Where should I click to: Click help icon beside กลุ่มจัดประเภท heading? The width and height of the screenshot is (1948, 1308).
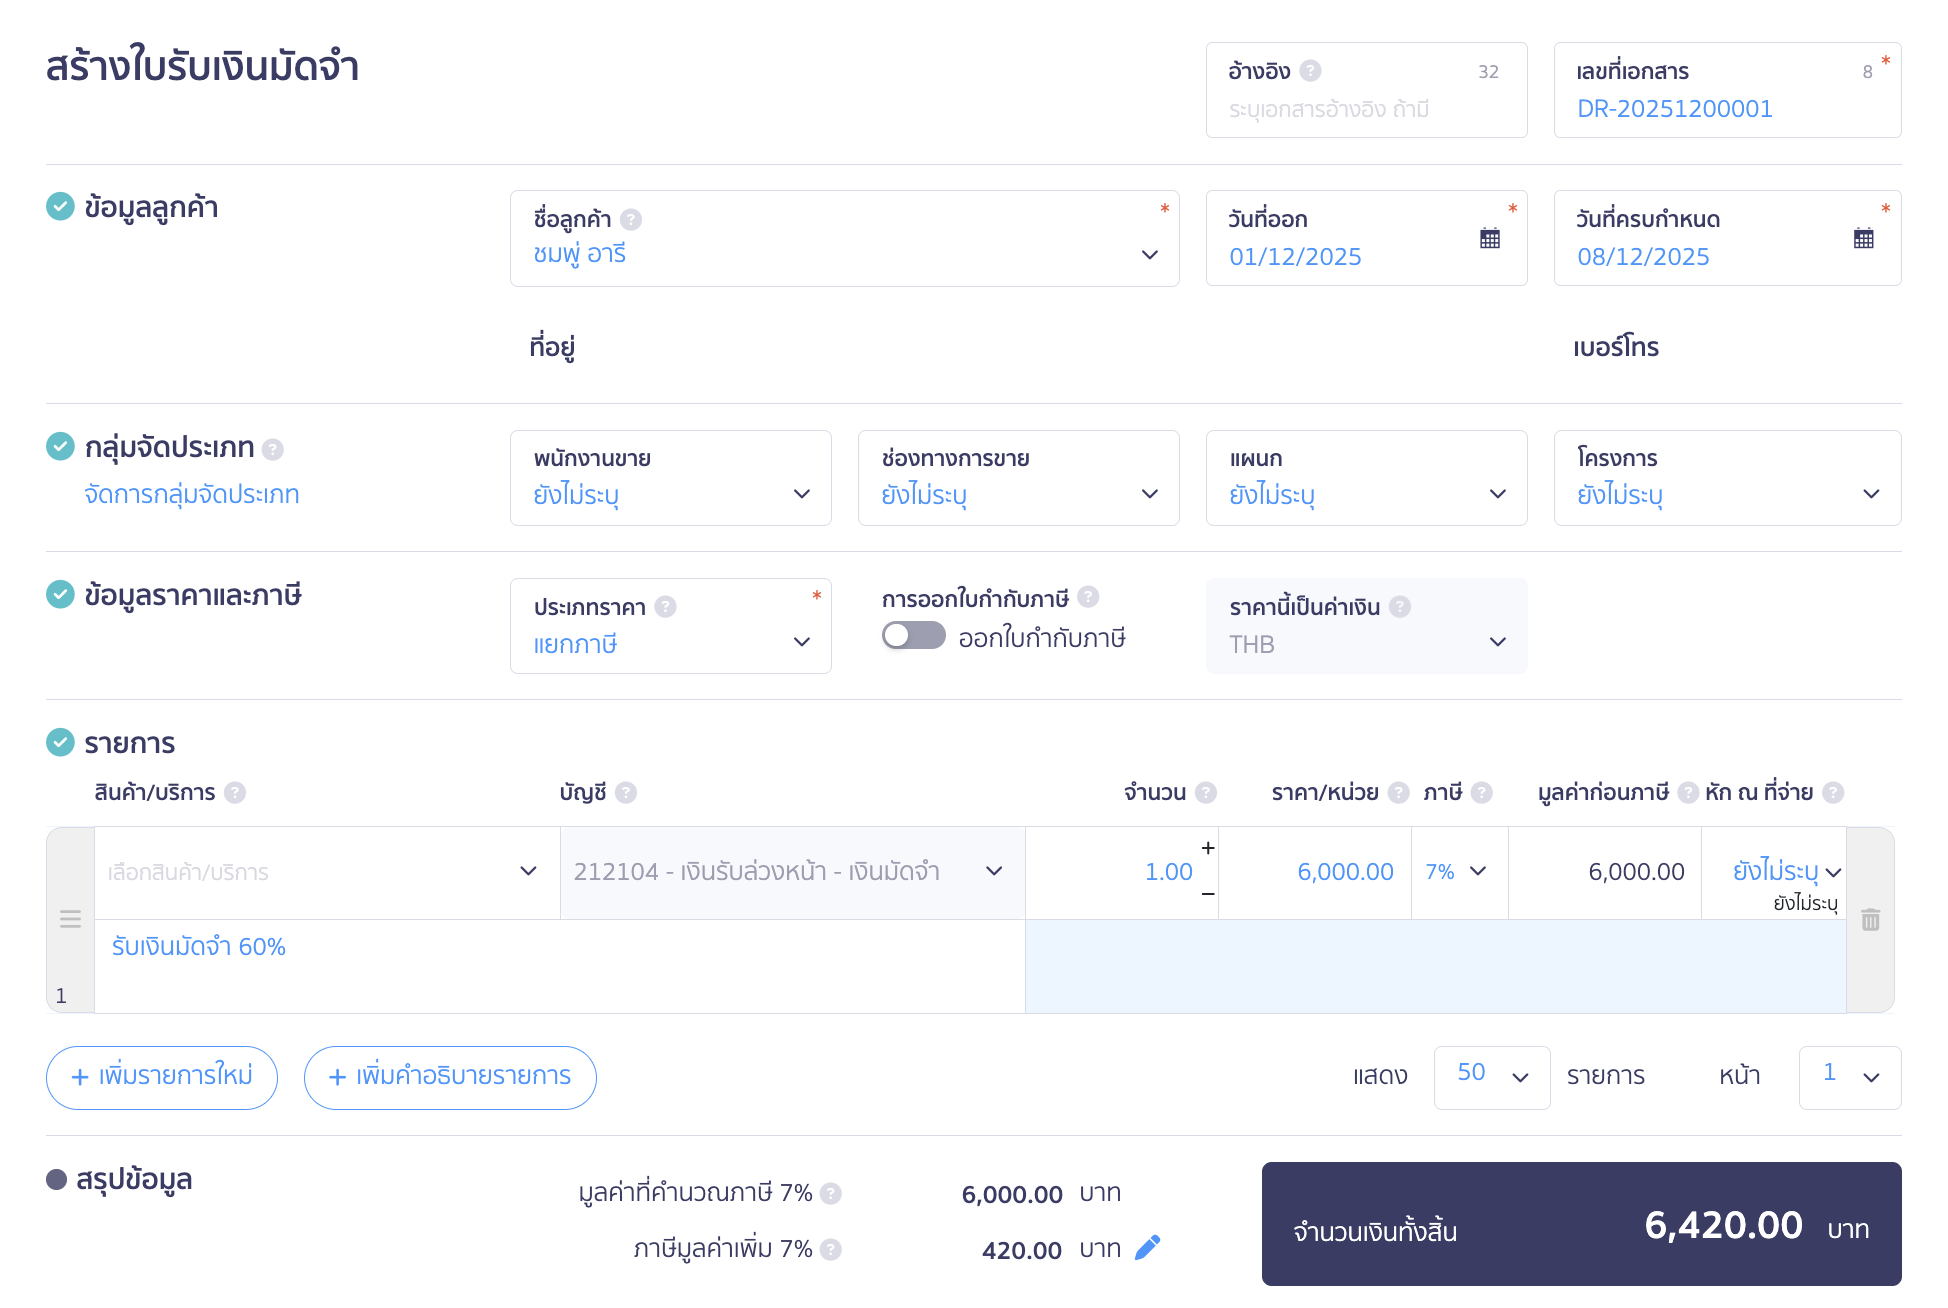[x=273, y=449]
